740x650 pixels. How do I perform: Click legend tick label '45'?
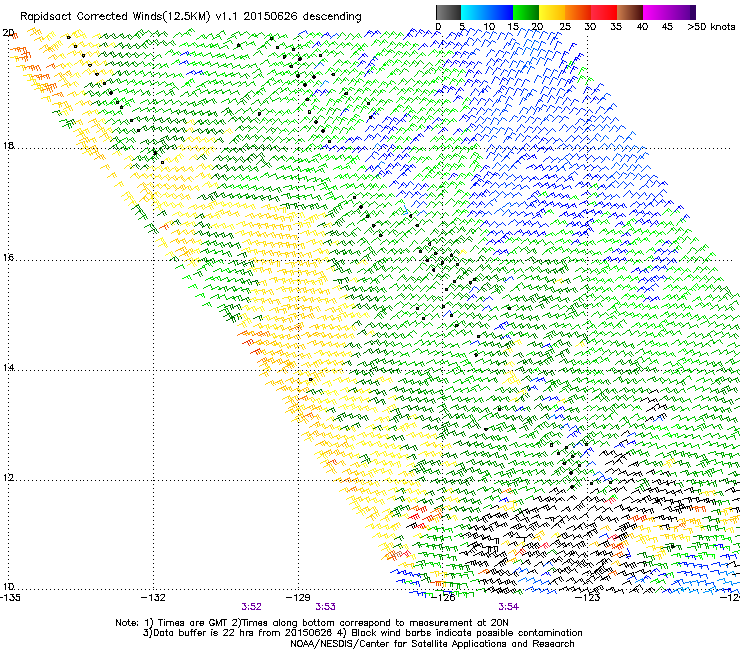pos(667,27)
